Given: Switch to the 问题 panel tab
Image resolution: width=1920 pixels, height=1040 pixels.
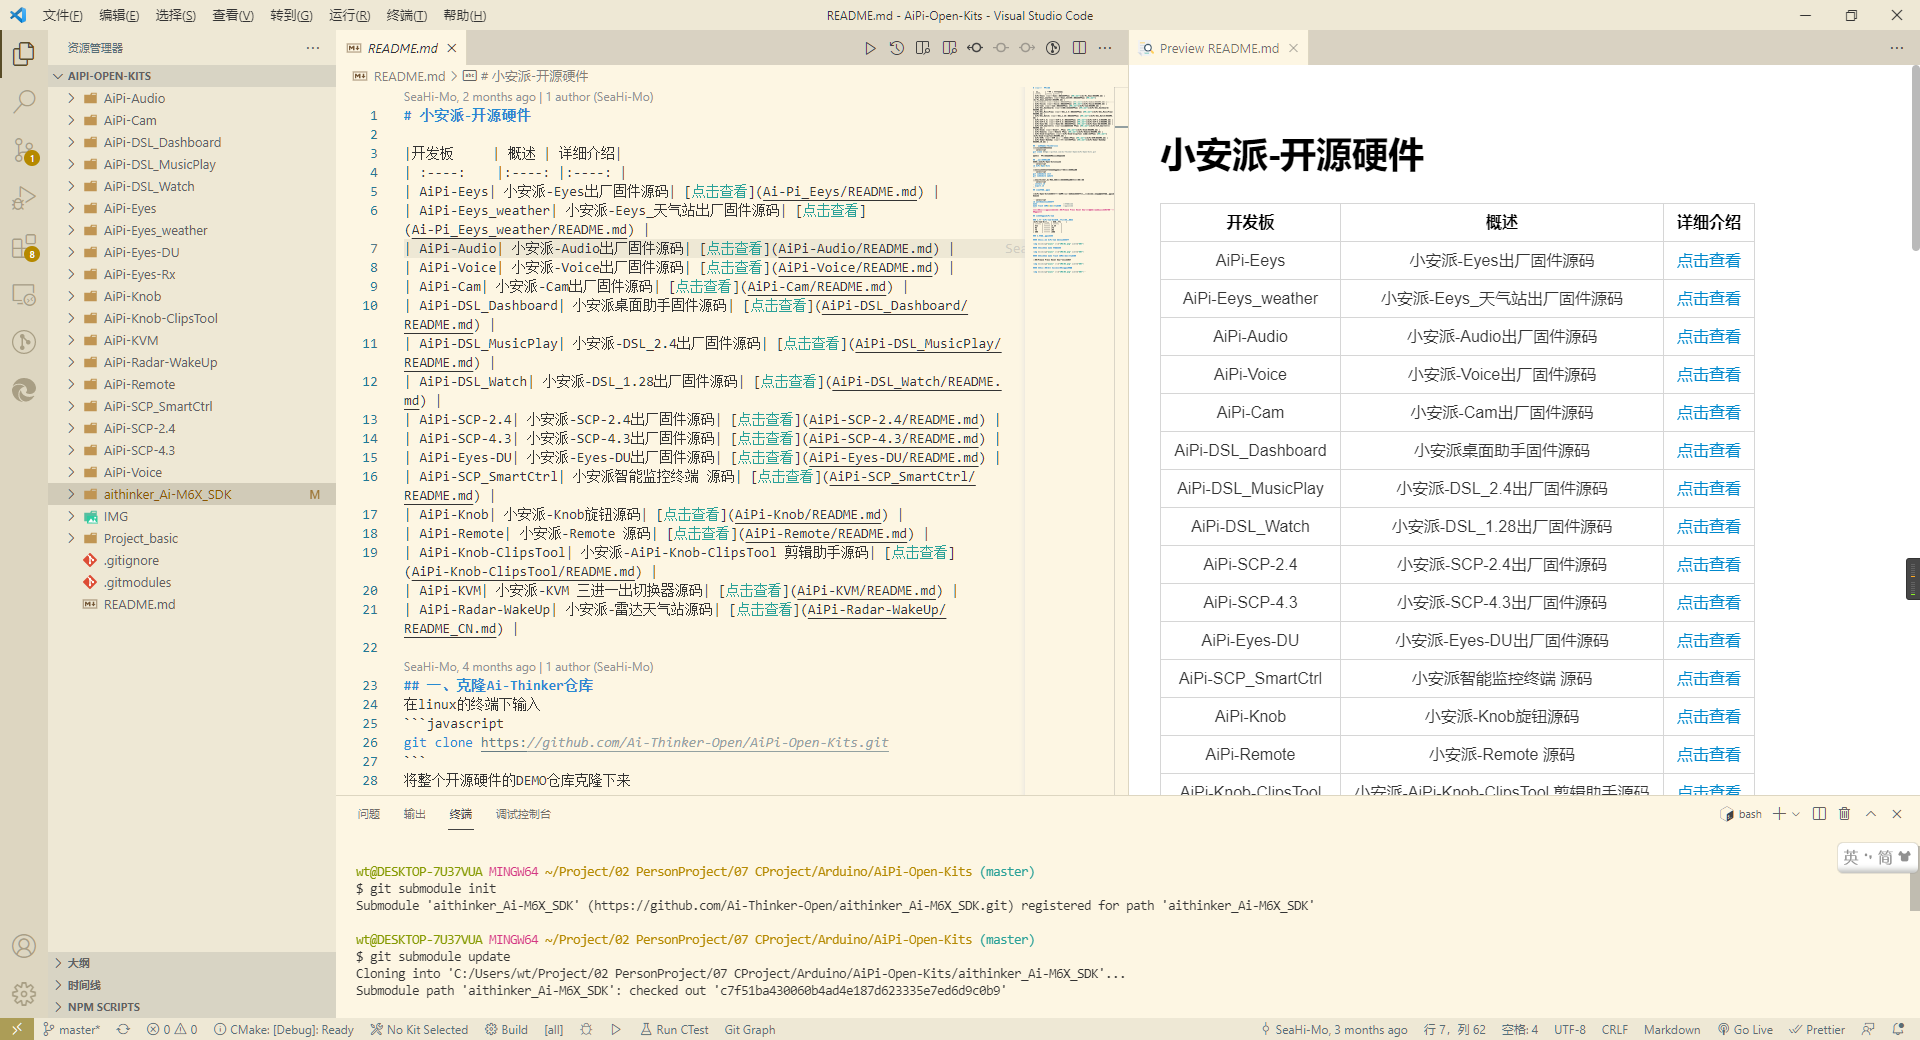Looking at the screenshot, I should click(369, 814).
